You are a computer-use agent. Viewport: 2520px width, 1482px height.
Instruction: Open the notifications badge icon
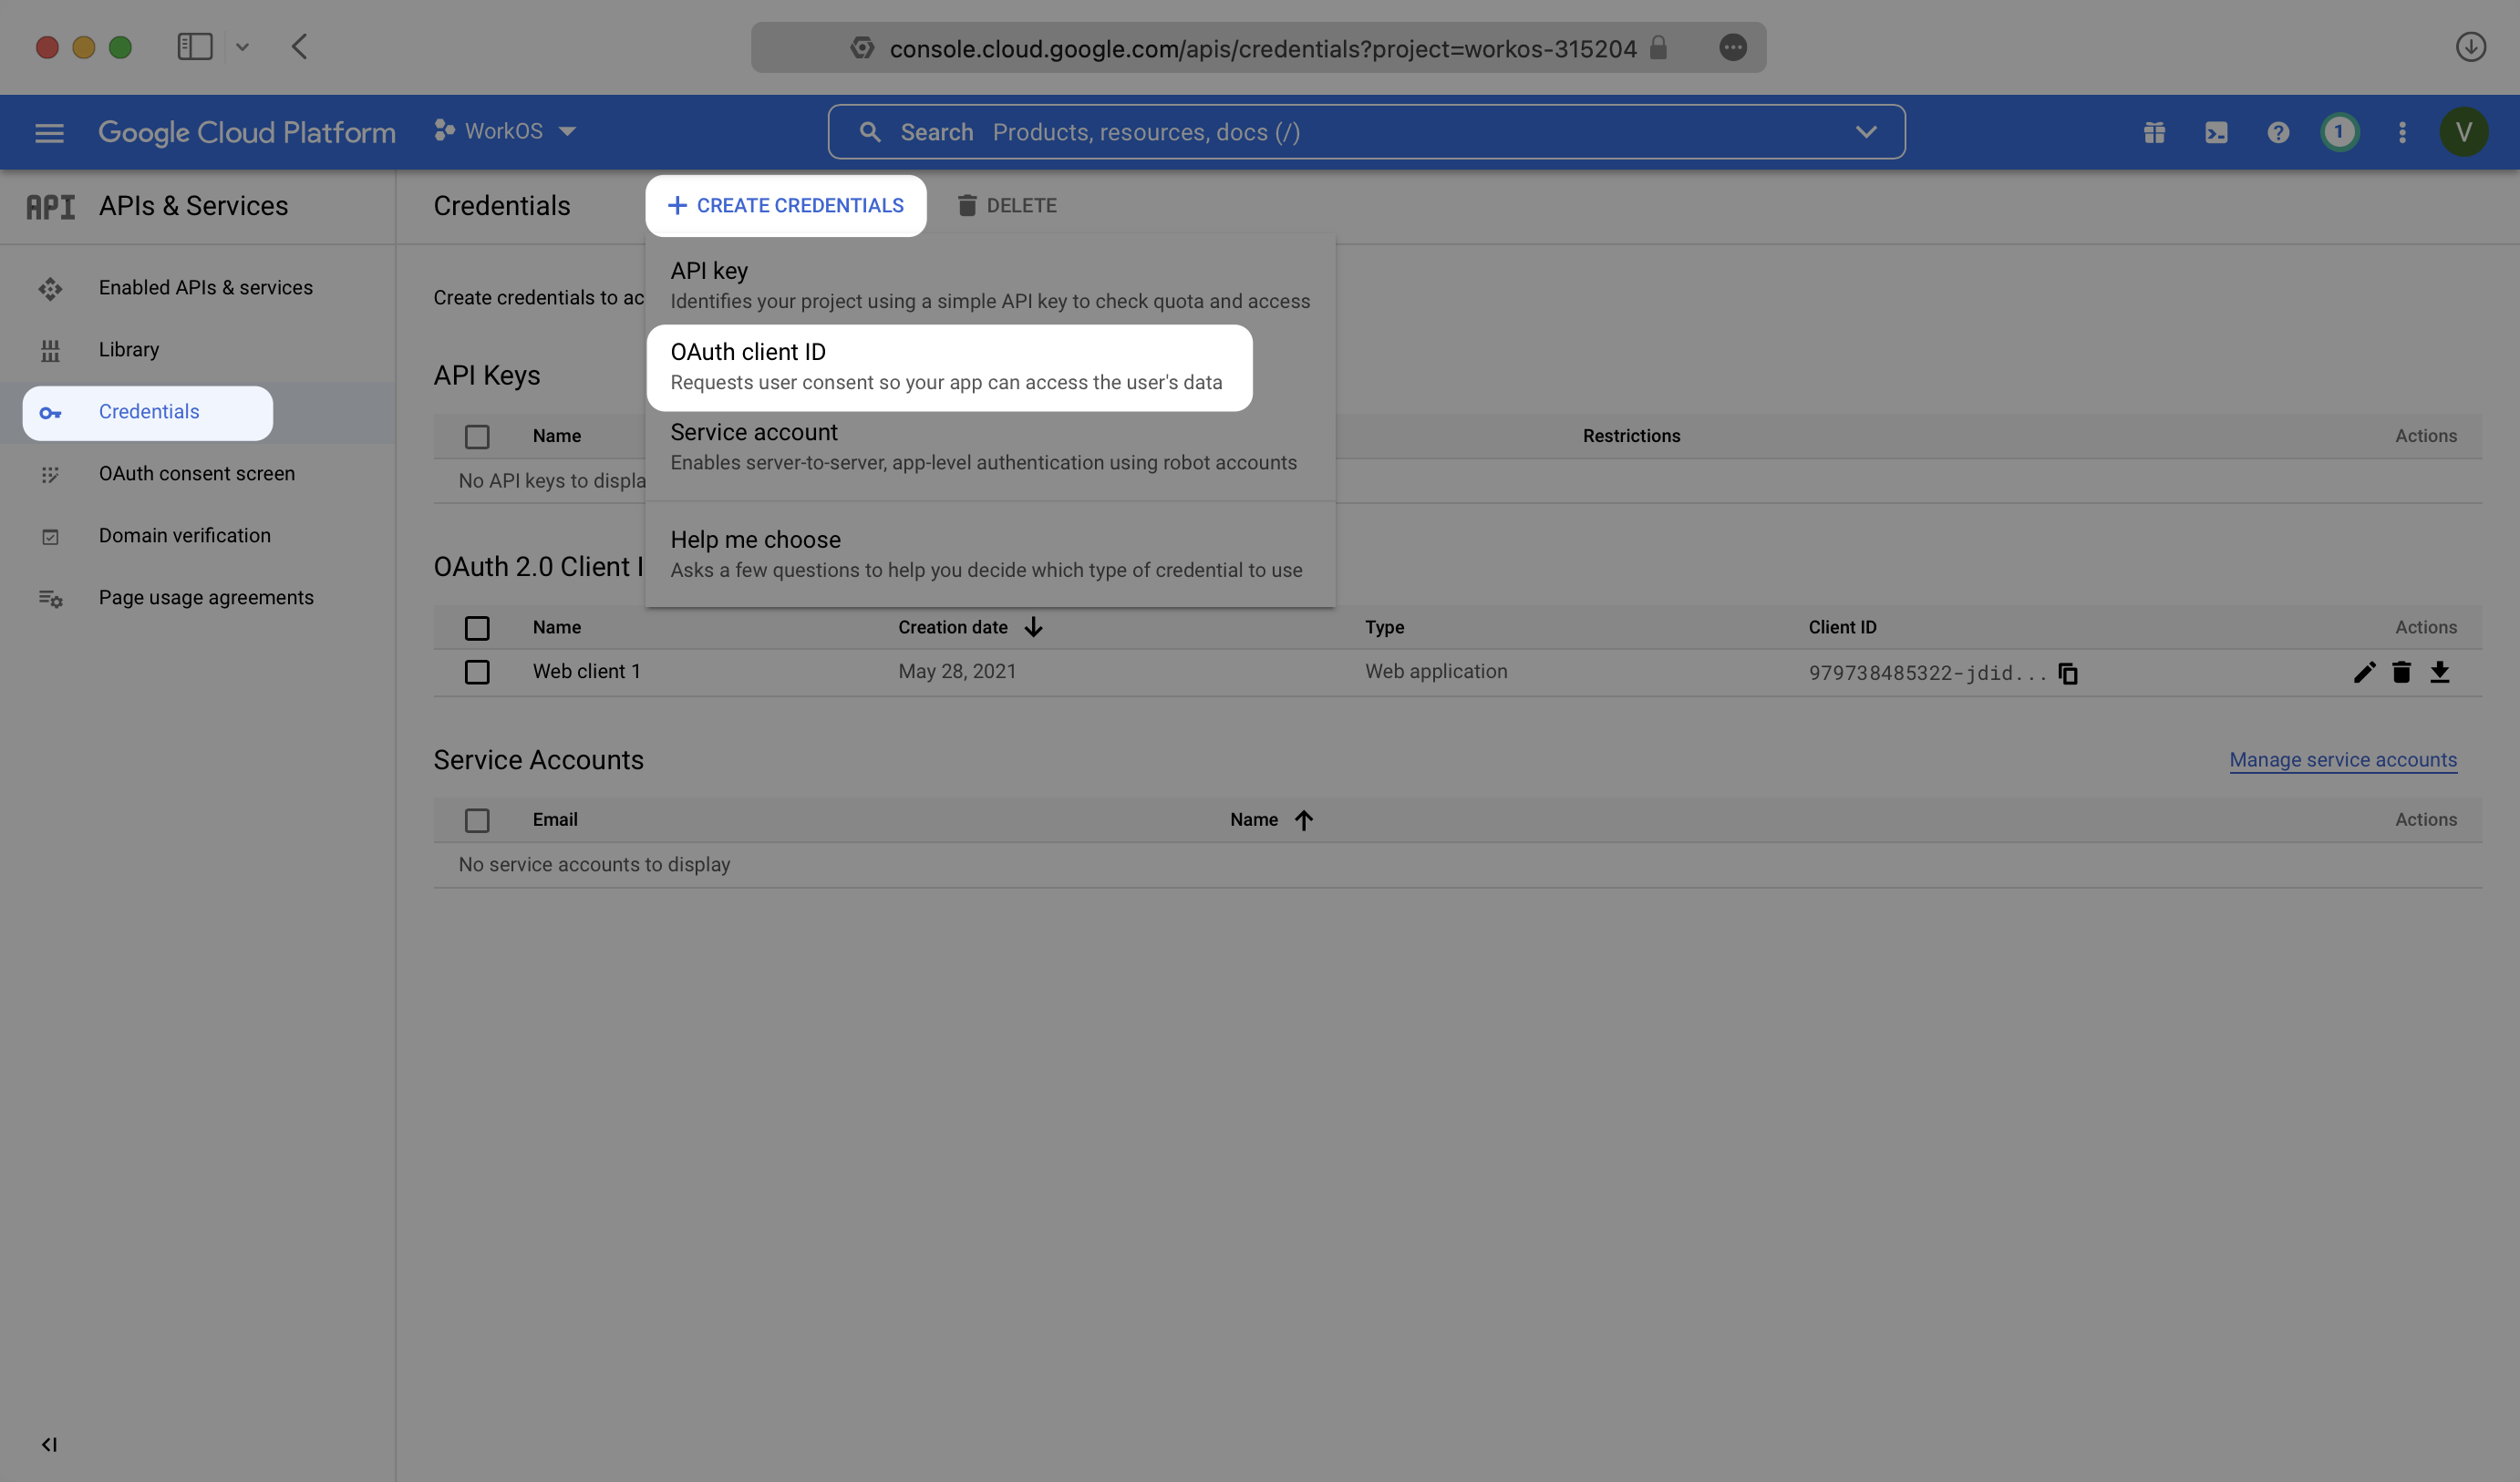(2339, 132)
